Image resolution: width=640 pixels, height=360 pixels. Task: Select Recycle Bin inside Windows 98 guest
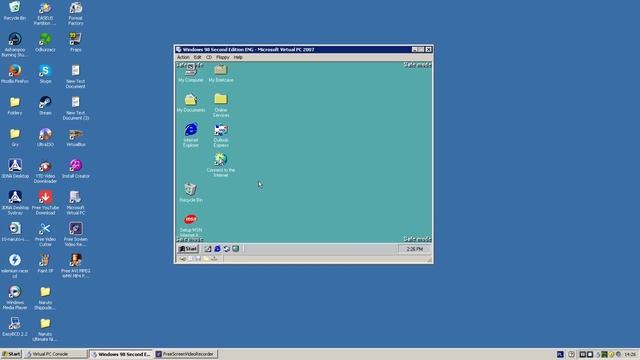(x=191, y=193)
